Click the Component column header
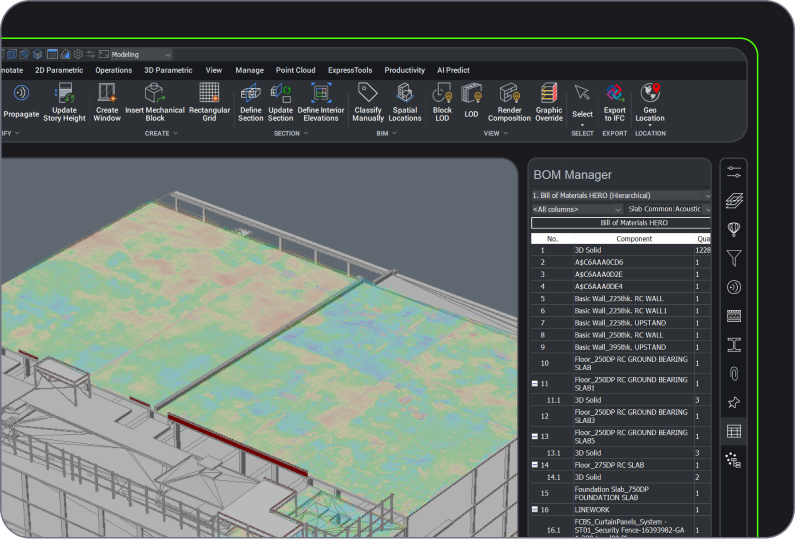795x539 pixels. 634,239
